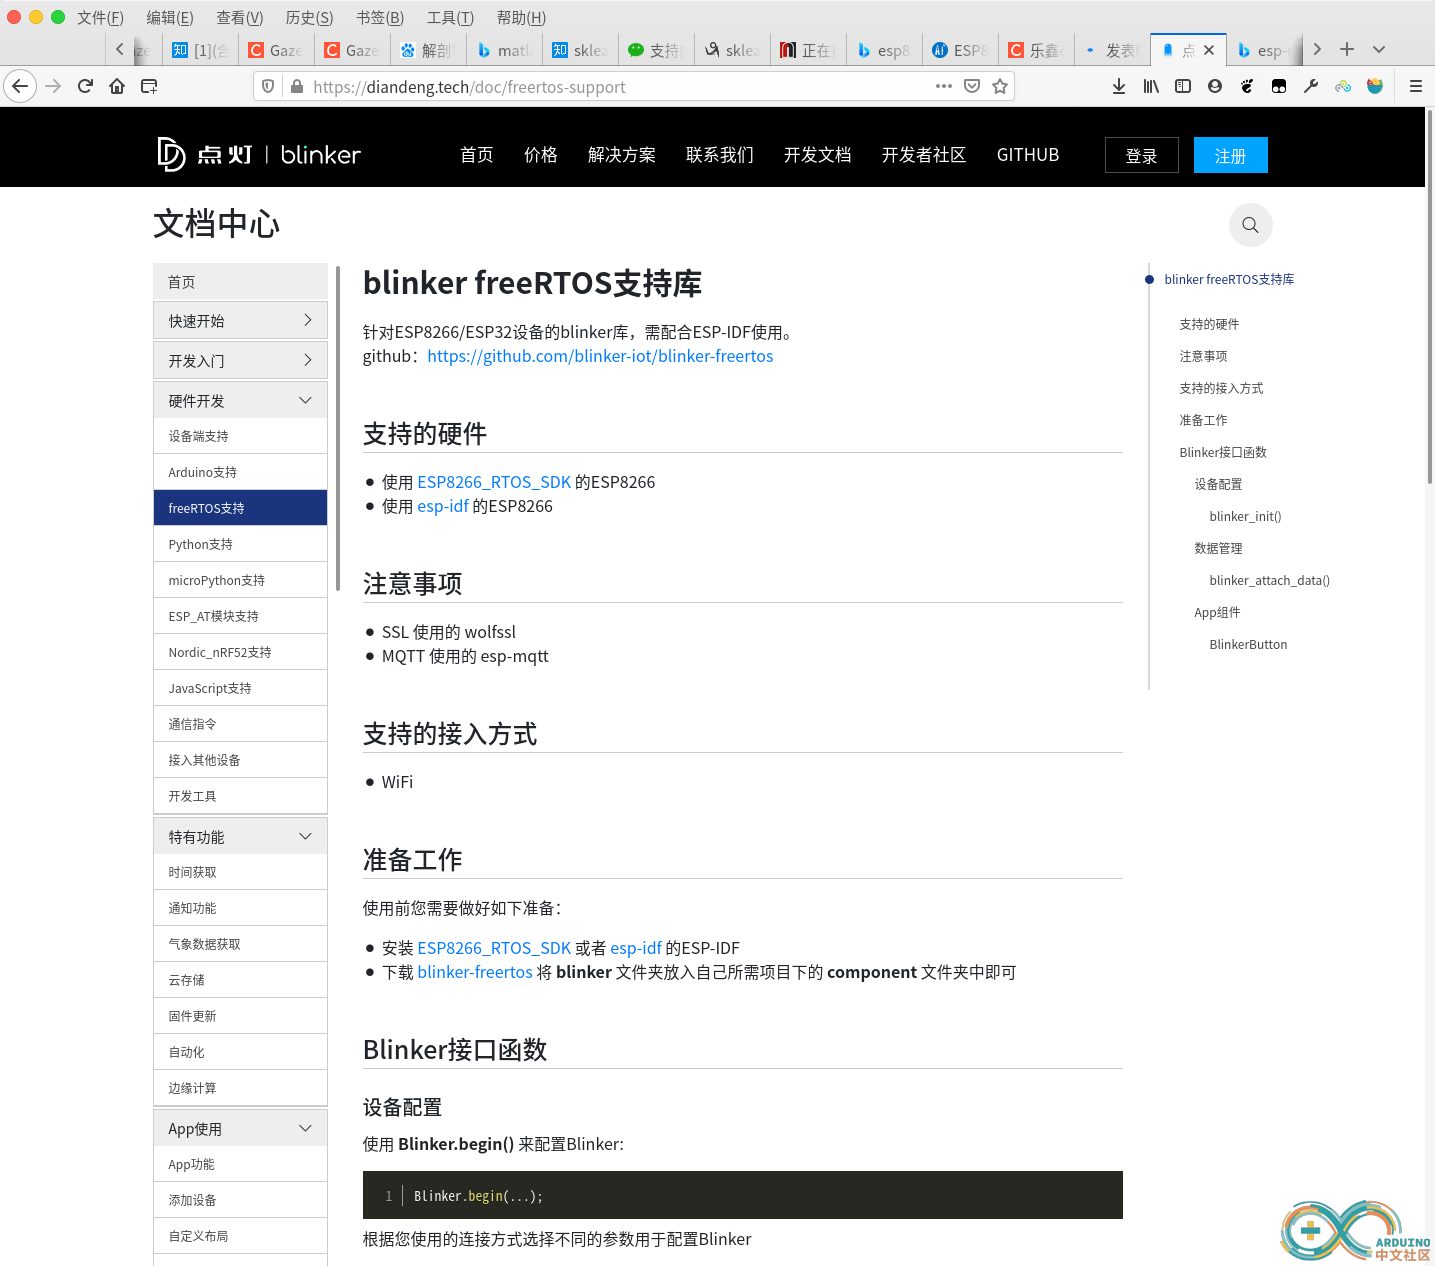1435x1266 pixels.
Task: Select Python支持 in sidebar
Action: (240, 544)
